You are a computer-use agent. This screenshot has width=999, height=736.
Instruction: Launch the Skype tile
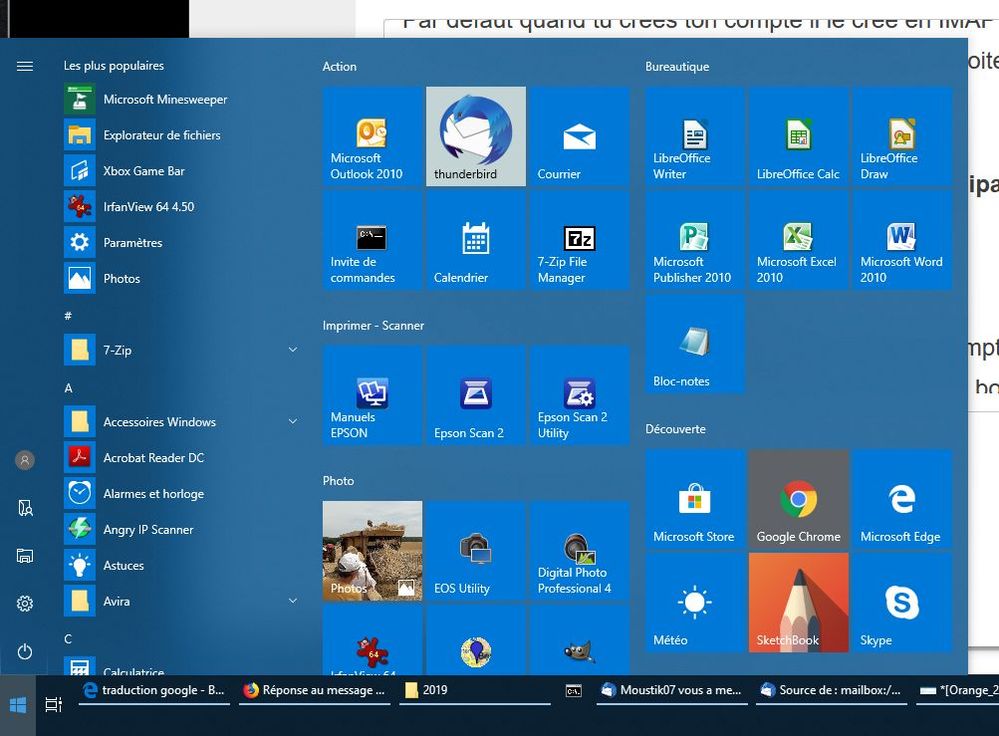901,603
